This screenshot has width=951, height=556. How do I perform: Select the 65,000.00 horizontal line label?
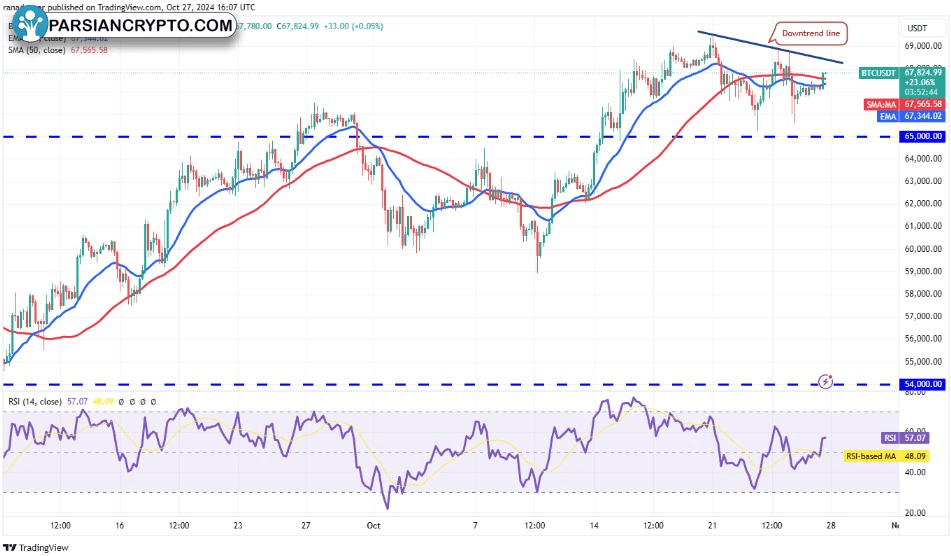click(923, 136)
